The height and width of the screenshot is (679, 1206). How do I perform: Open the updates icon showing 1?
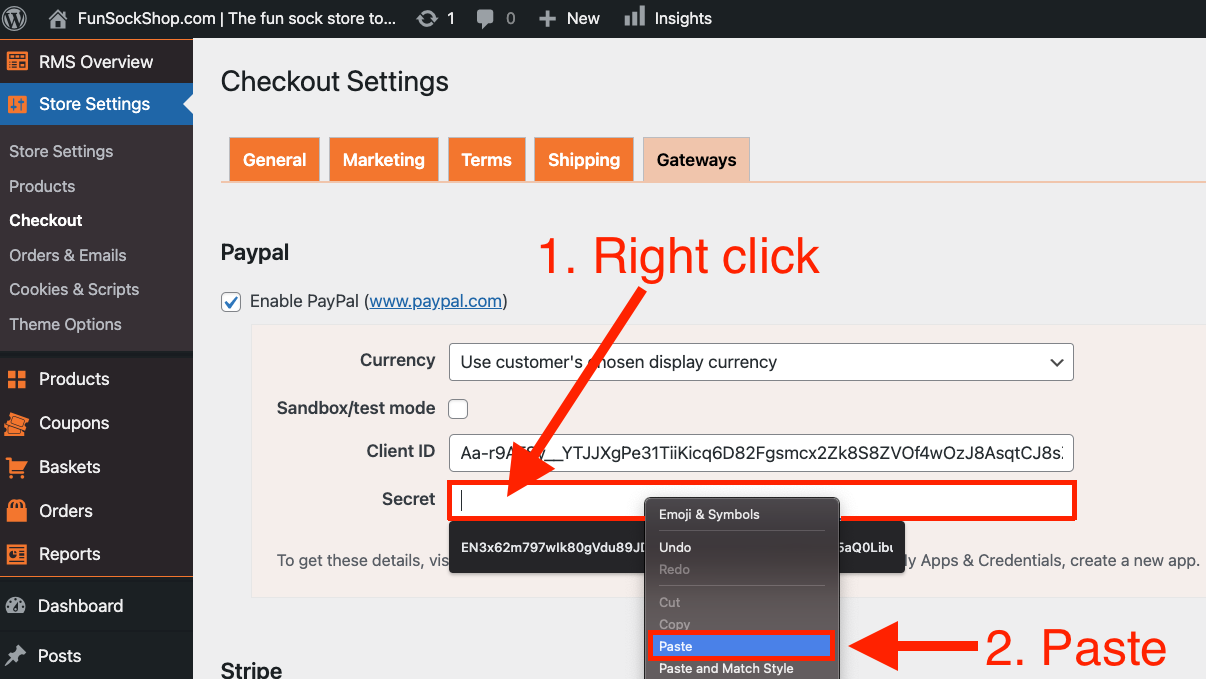point(427,18)
